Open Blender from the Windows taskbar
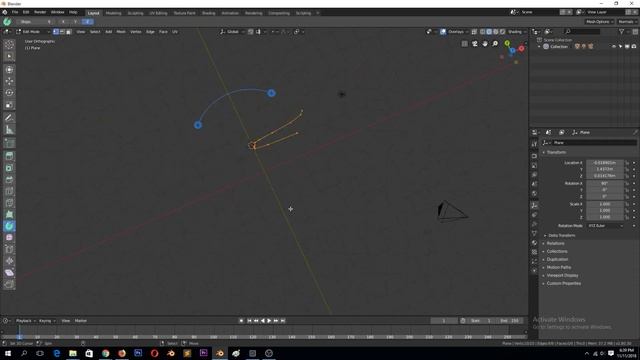The width and height of the screenshot is (640, 360). coord(220,353)
